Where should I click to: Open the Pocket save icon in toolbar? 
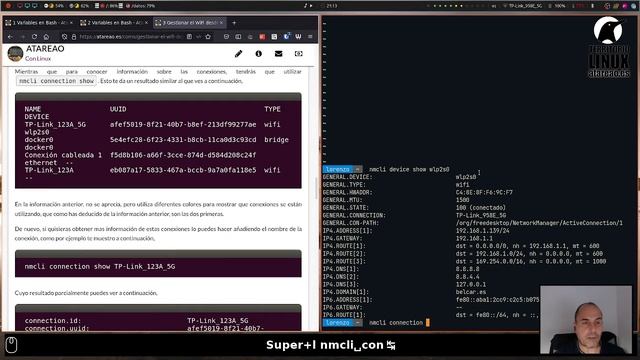pos(227,37)
